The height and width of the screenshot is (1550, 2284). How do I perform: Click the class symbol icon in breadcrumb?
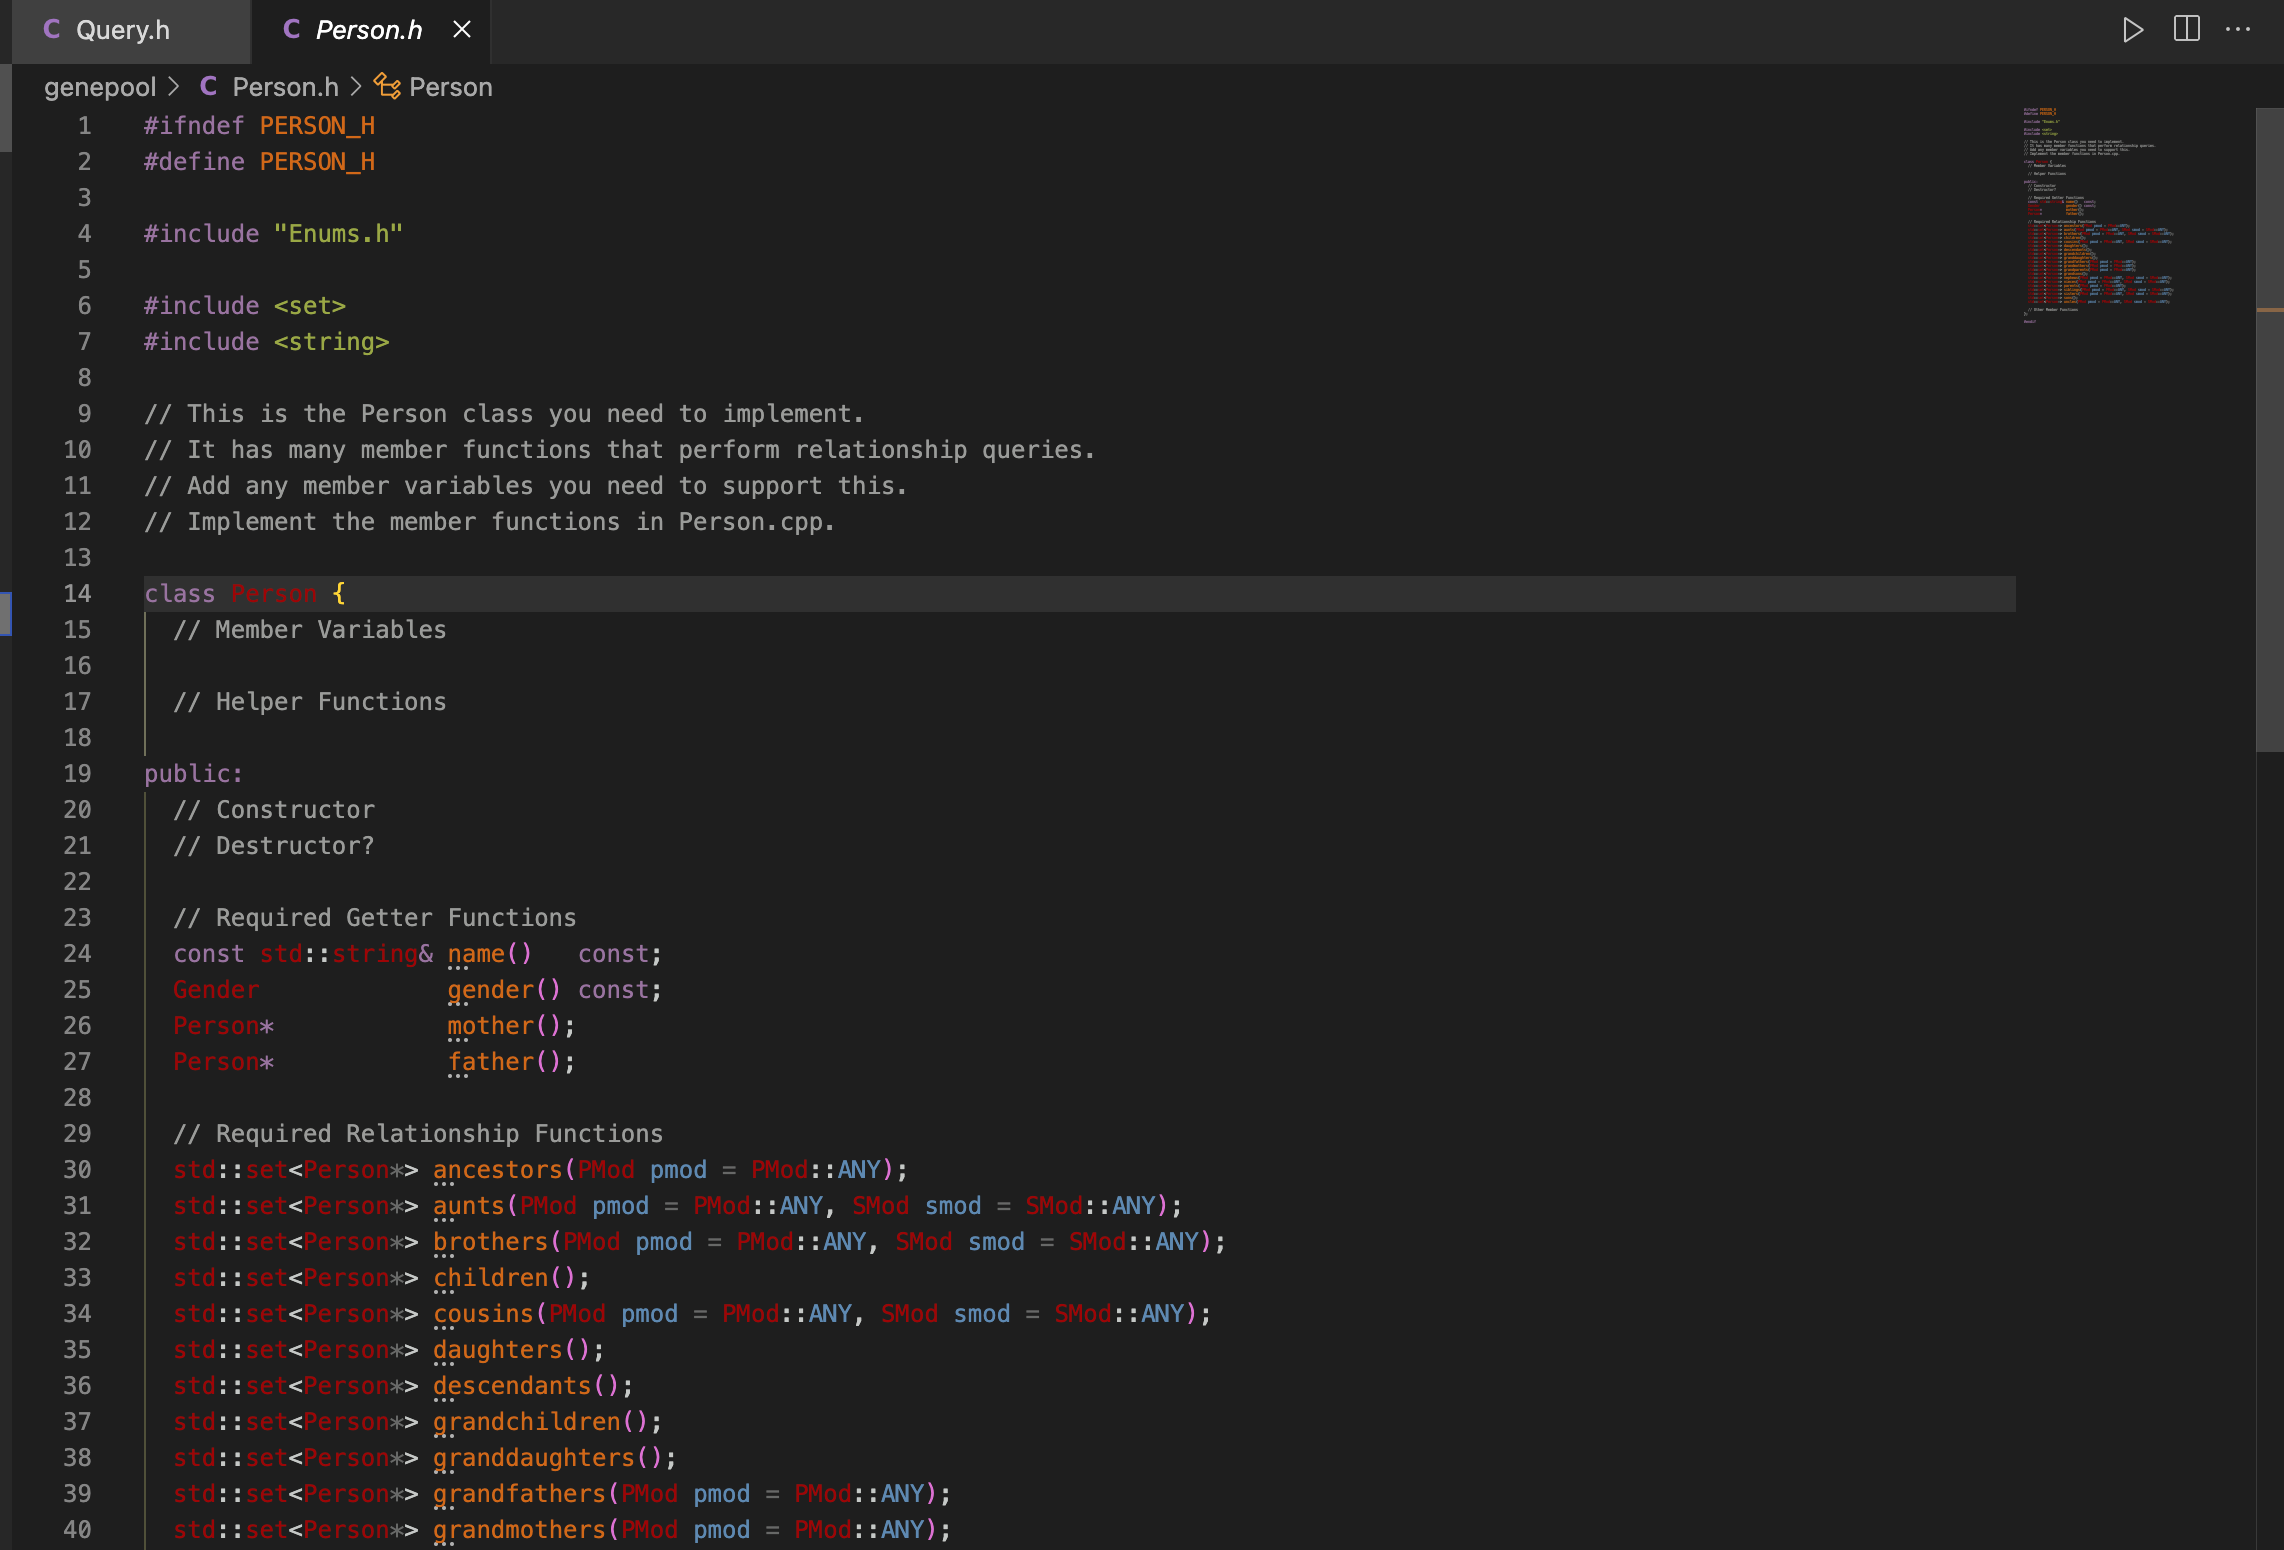point(387,87)
